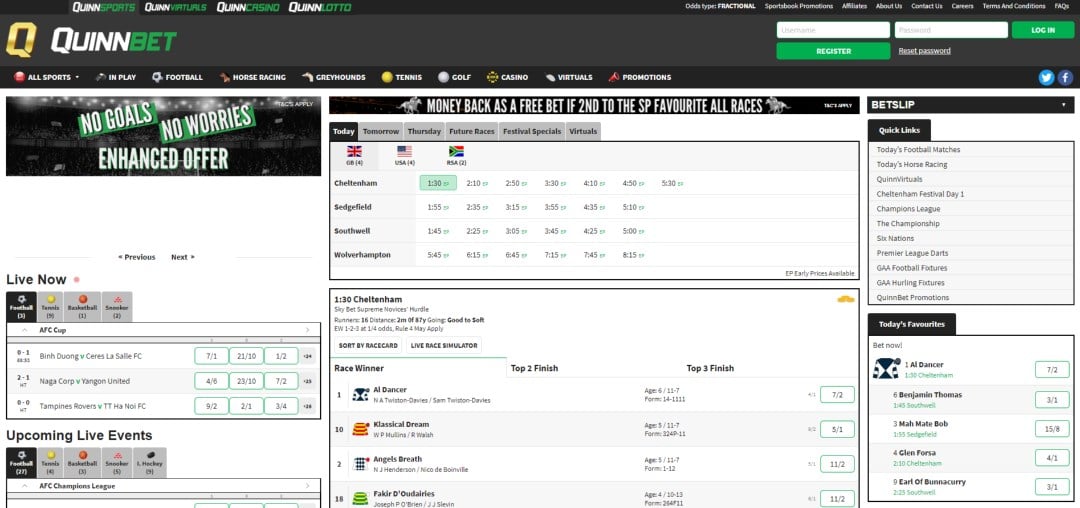Viewport: 1080px width, 508px height.
Task: Show the Previous promo banner
Action: pyautogui.click(x=136, y=257)
